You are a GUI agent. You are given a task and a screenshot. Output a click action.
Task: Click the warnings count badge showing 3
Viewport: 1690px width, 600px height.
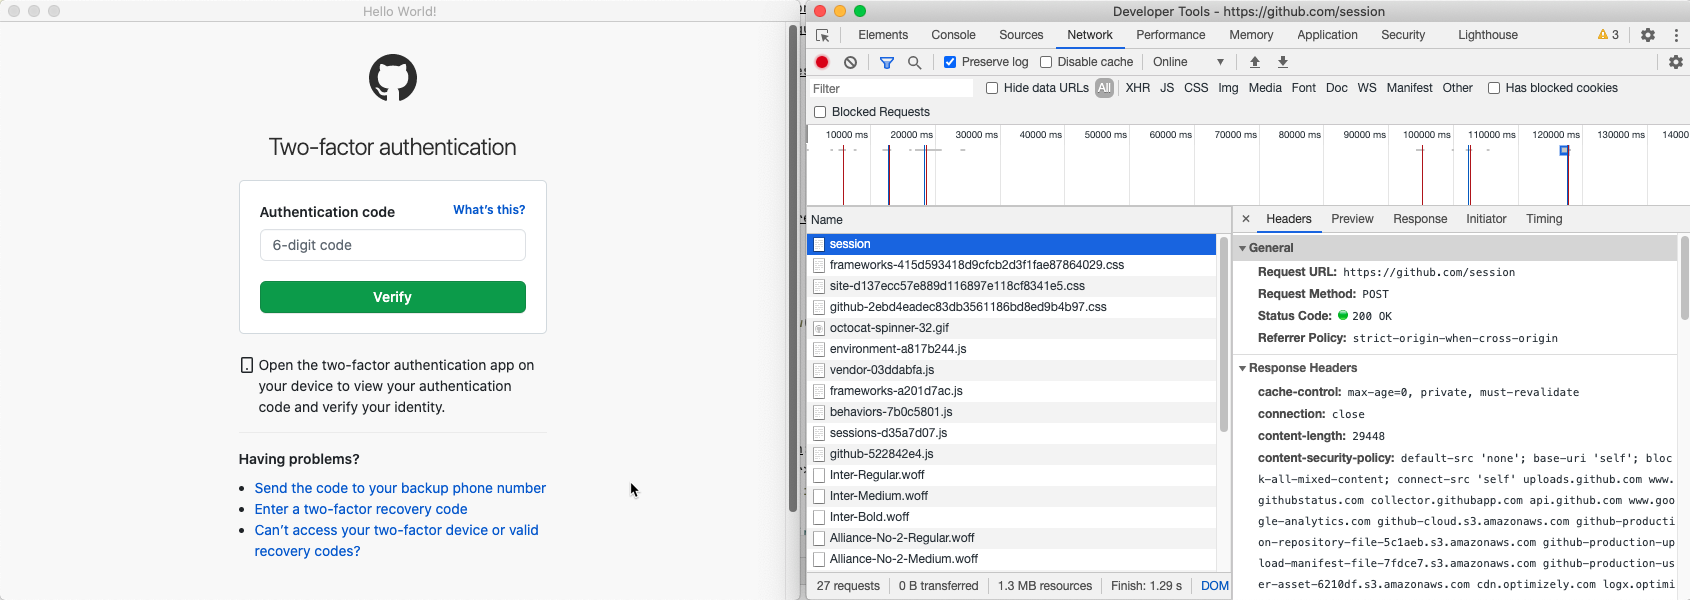click(1608, 35)
